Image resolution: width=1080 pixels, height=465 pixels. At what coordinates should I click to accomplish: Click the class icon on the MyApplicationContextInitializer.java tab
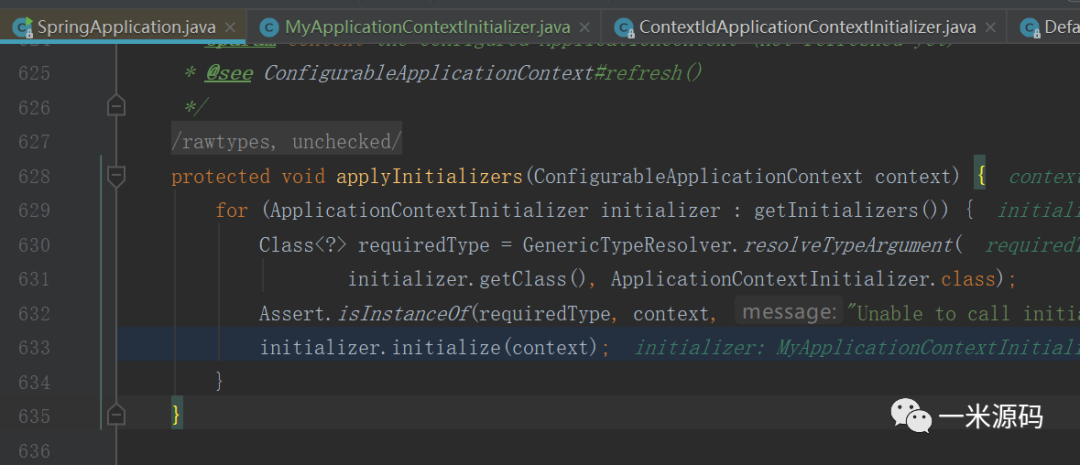tap(269, 27)
